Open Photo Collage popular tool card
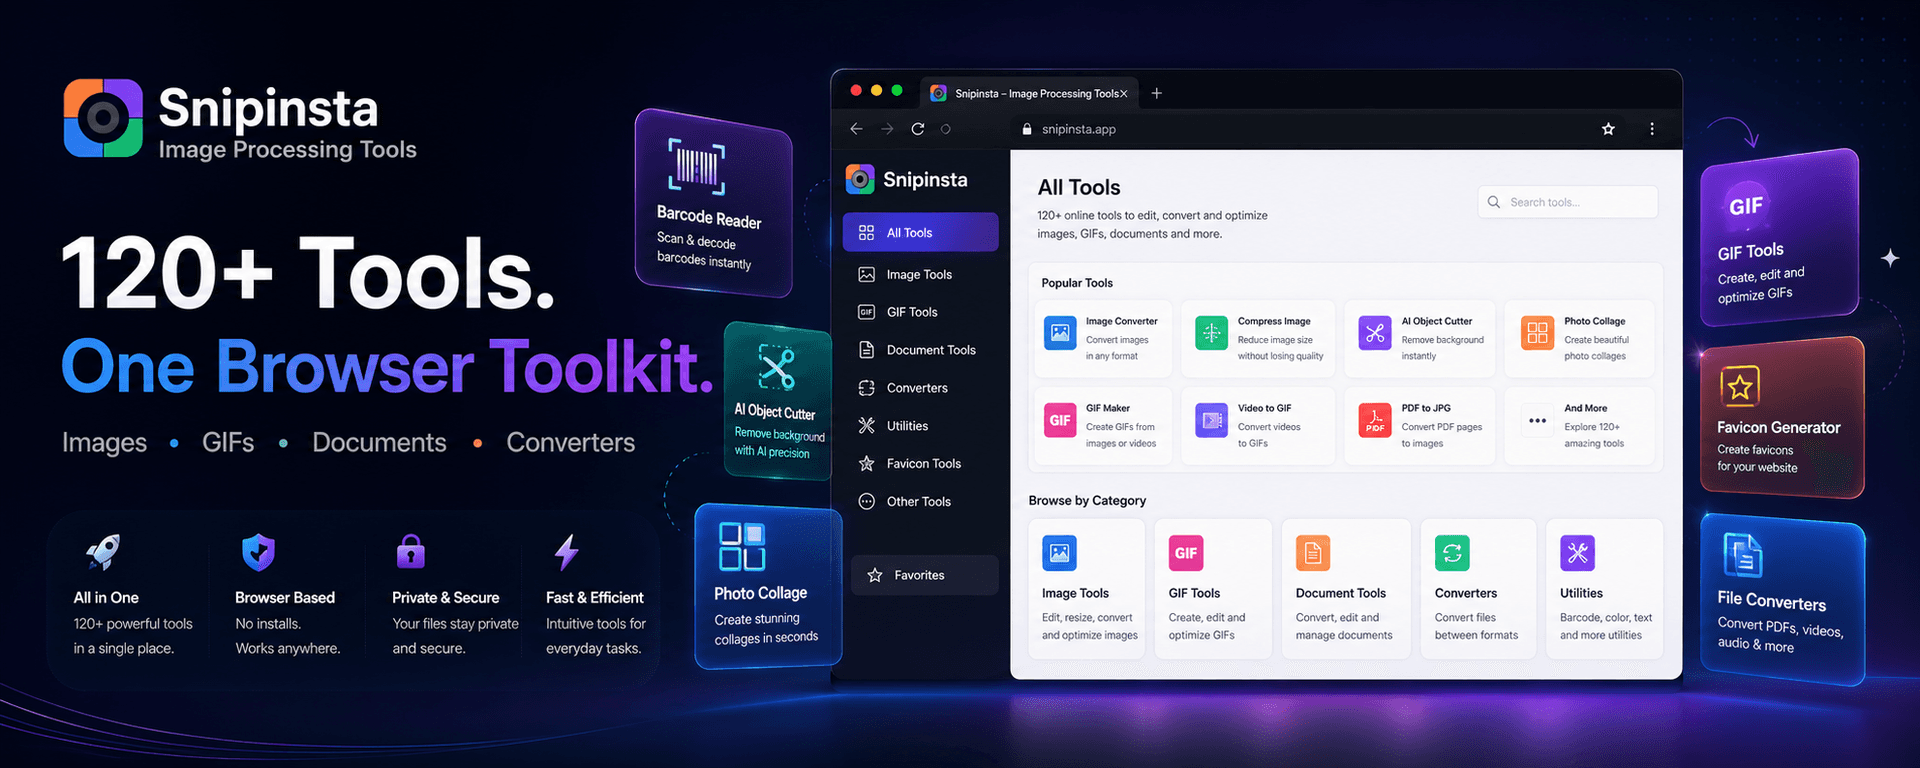The image size is (1920, 768). 1579,339
